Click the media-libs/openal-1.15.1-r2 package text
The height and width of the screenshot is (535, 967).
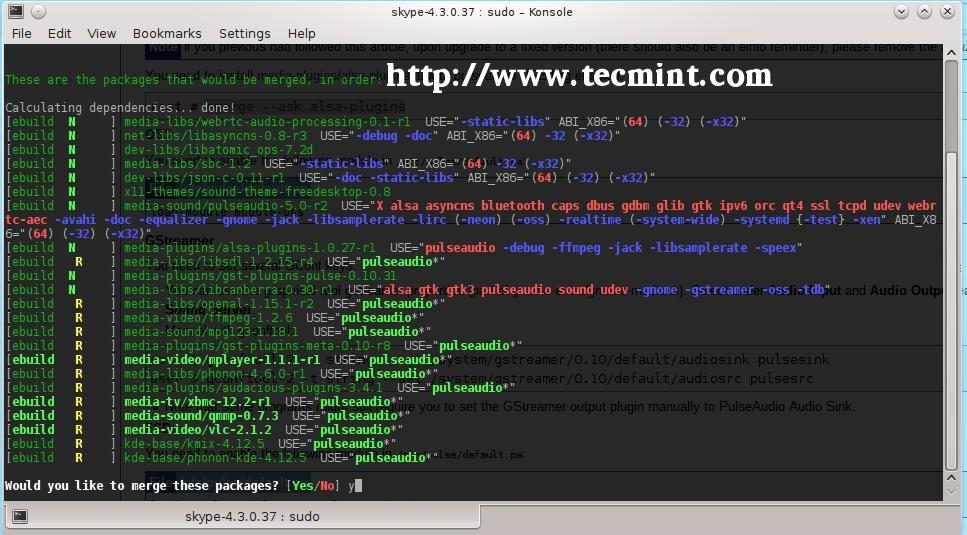tap(219, 304)
